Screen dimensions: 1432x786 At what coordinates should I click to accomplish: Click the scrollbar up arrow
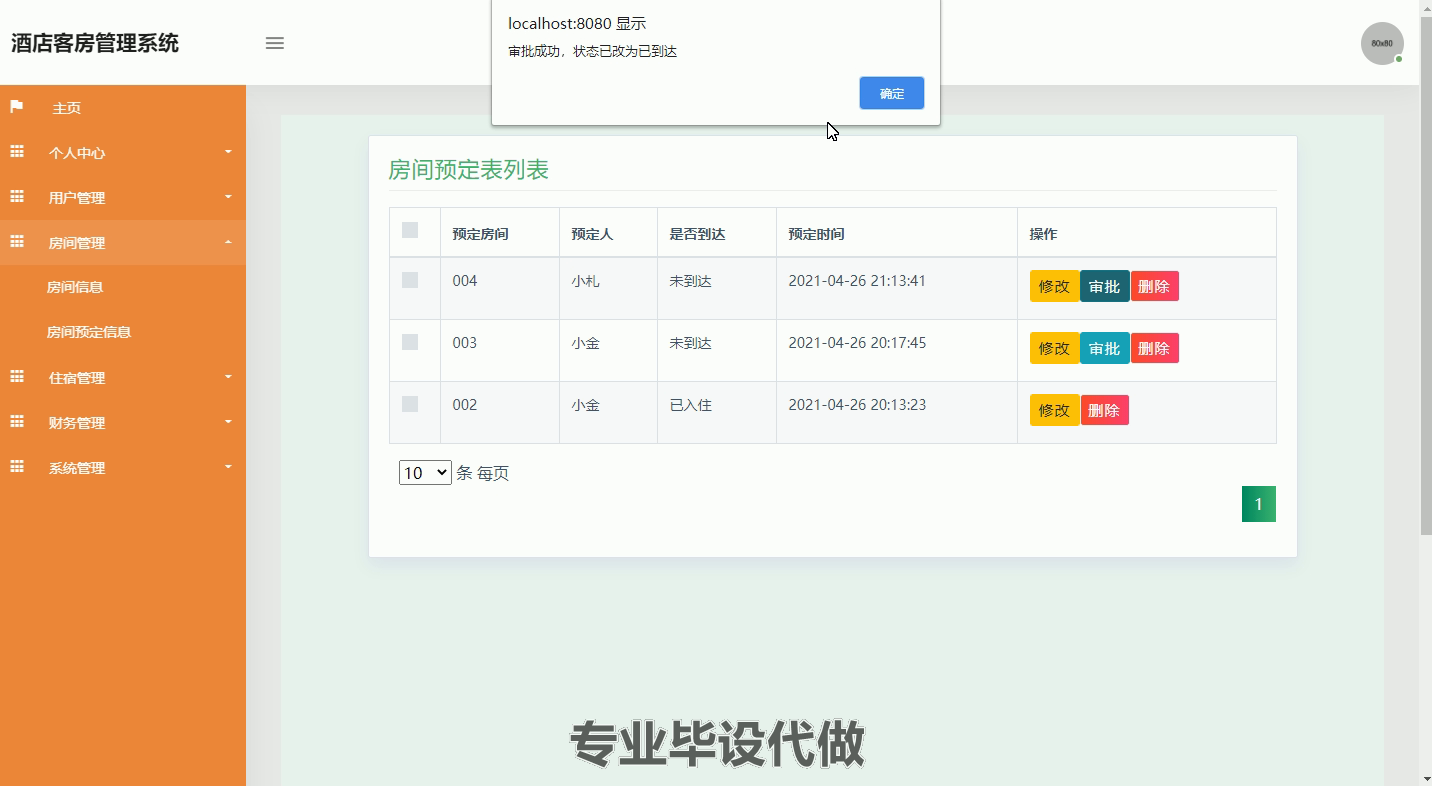click(1426, 8)
